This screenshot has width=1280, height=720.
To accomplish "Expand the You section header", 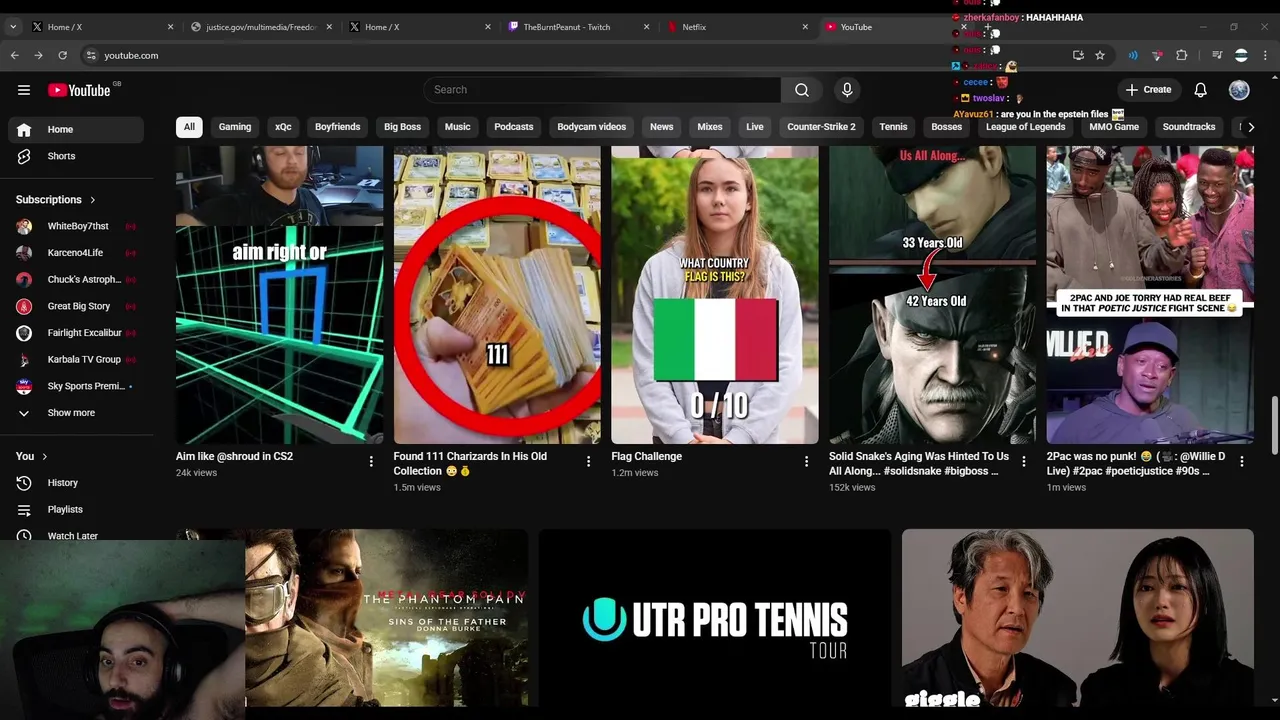I will [x=32, y=456].
